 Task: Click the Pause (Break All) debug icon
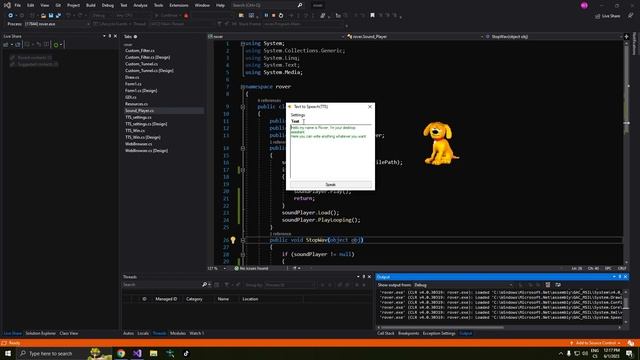point(266,16)
